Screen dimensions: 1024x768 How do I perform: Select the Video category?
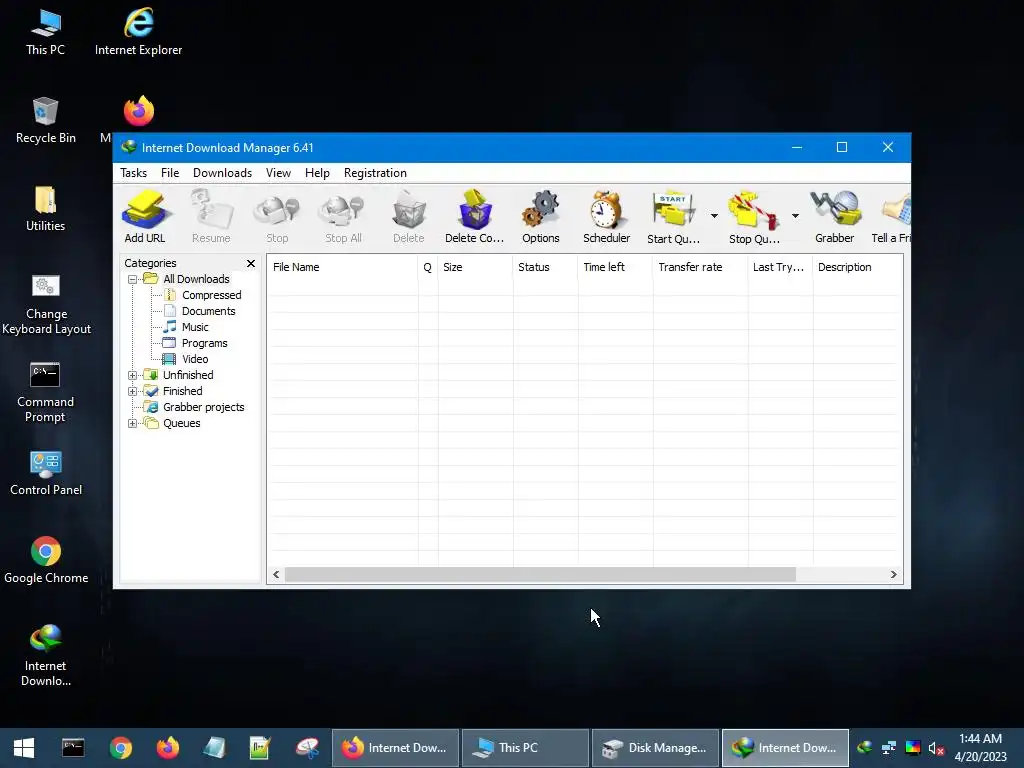[185, 359]
